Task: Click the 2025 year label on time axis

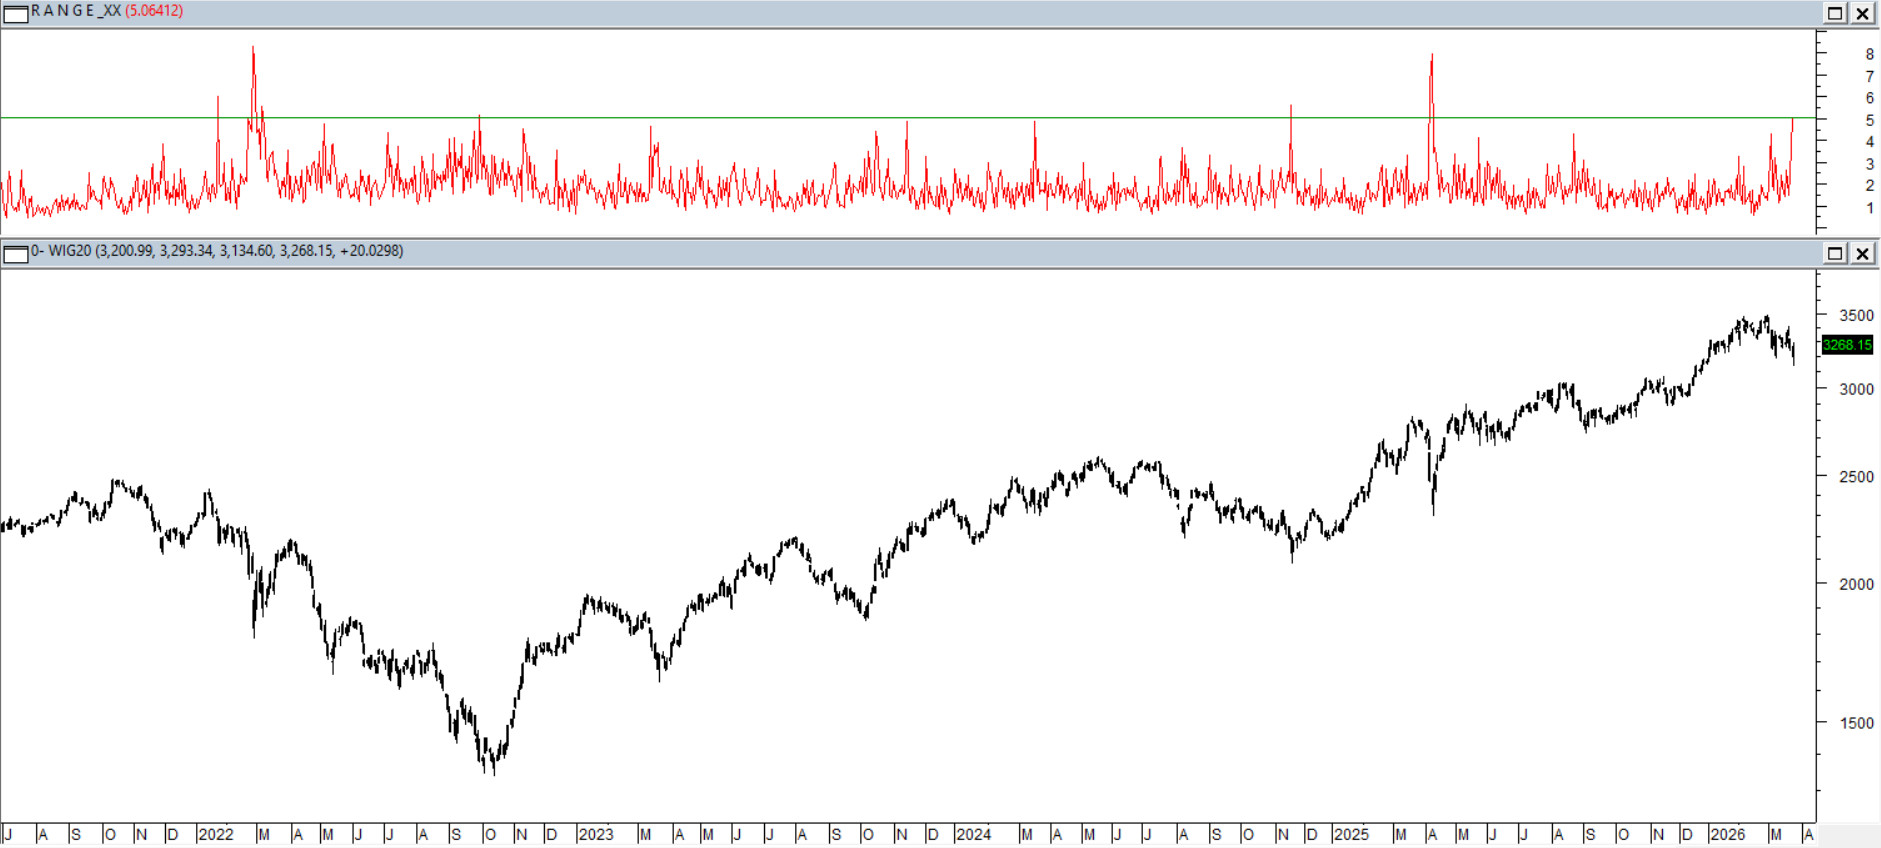Action: pos(1351,834)
